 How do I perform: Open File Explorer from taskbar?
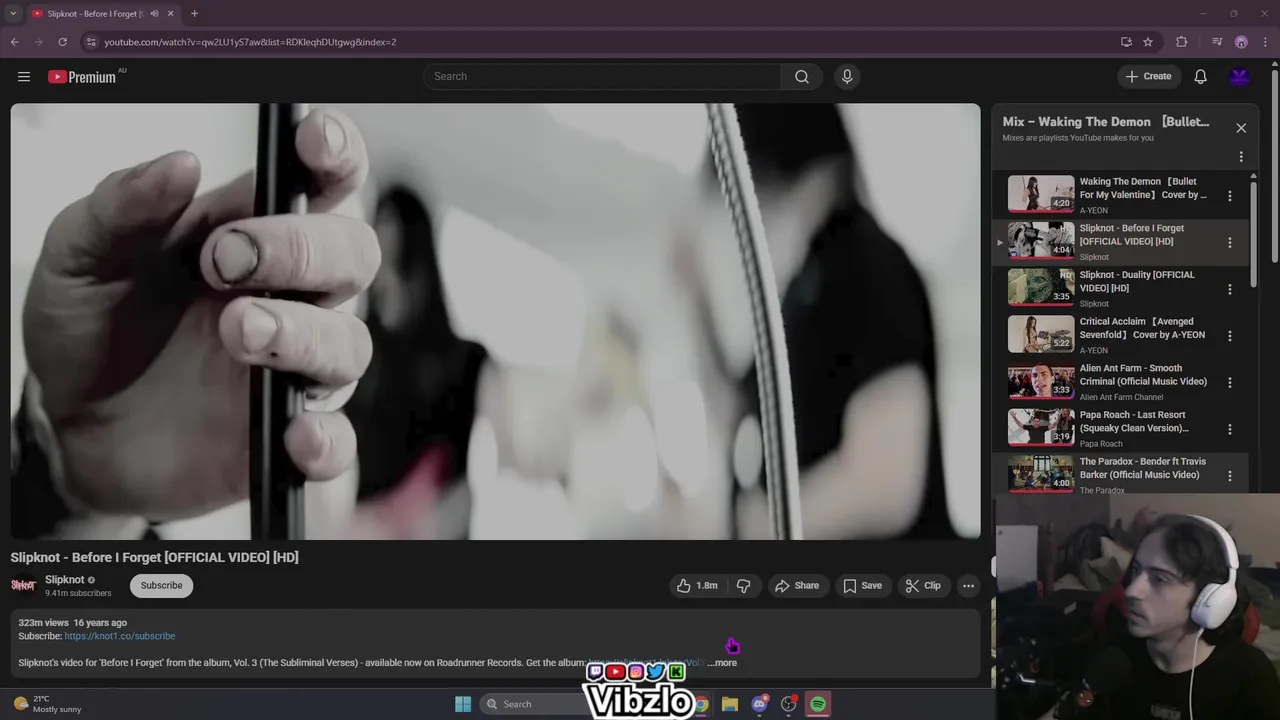click(x=730, y=704)
